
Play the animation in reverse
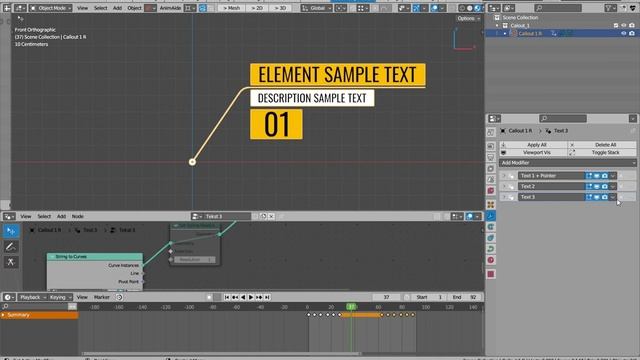tap(243, 297)
